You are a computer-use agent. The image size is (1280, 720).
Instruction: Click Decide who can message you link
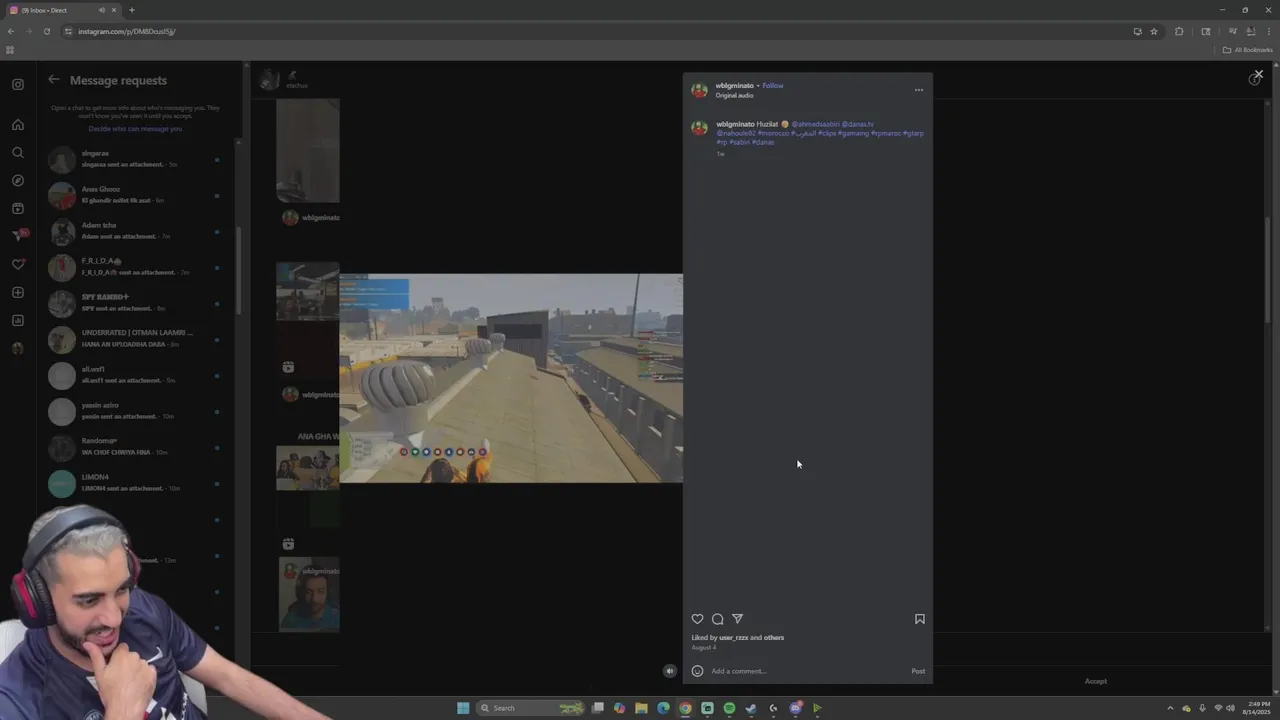pos(135,129)
